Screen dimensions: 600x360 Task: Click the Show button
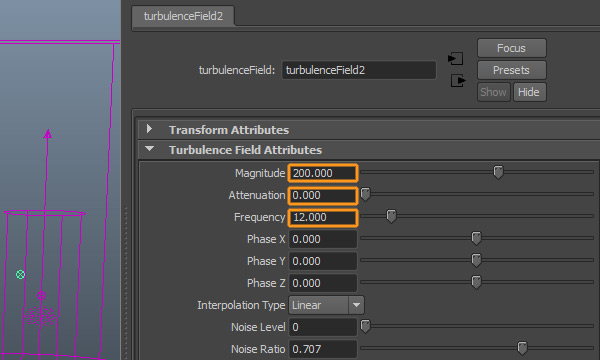[x=494, y=92]
